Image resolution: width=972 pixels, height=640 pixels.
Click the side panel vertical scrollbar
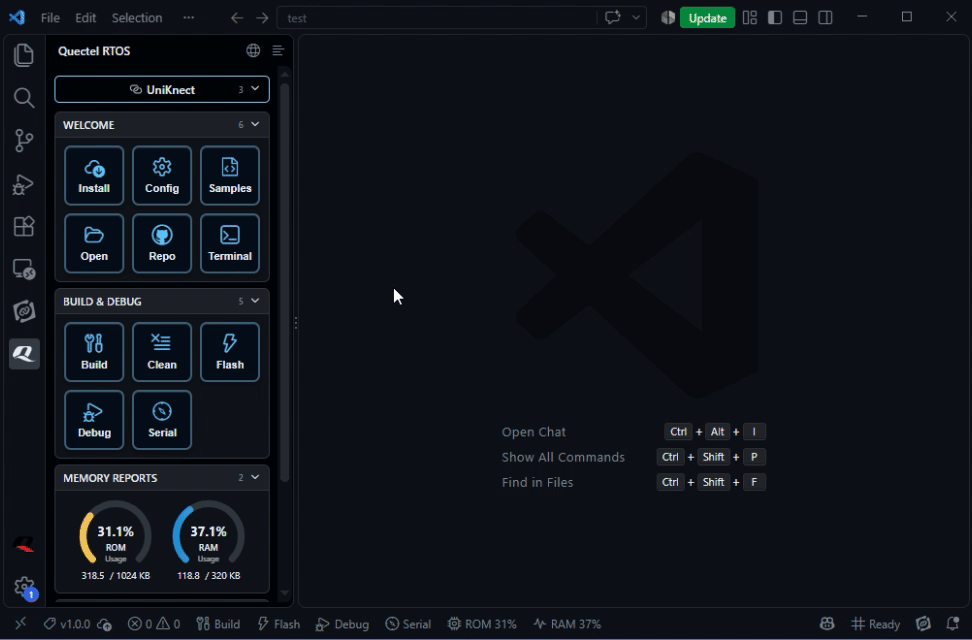285,282
